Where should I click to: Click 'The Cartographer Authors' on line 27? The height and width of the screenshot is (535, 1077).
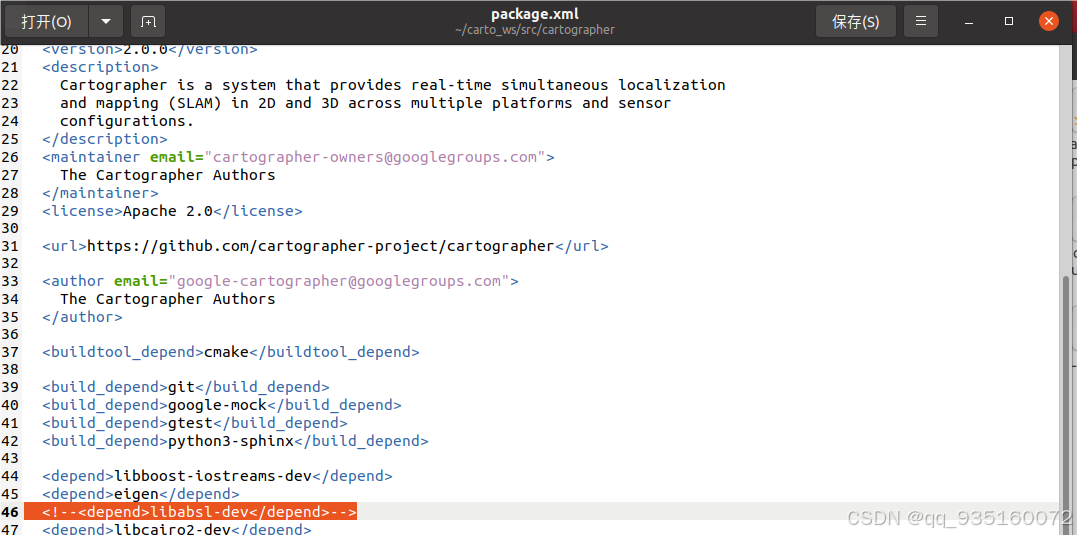pyautogui.click(x=168, y=174)
